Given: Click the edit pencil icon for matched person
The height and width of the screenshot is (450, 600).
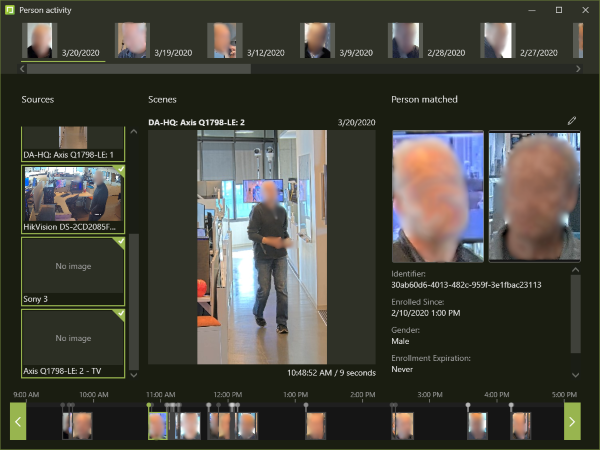Looking at the screenshot, I should point(572,121).
